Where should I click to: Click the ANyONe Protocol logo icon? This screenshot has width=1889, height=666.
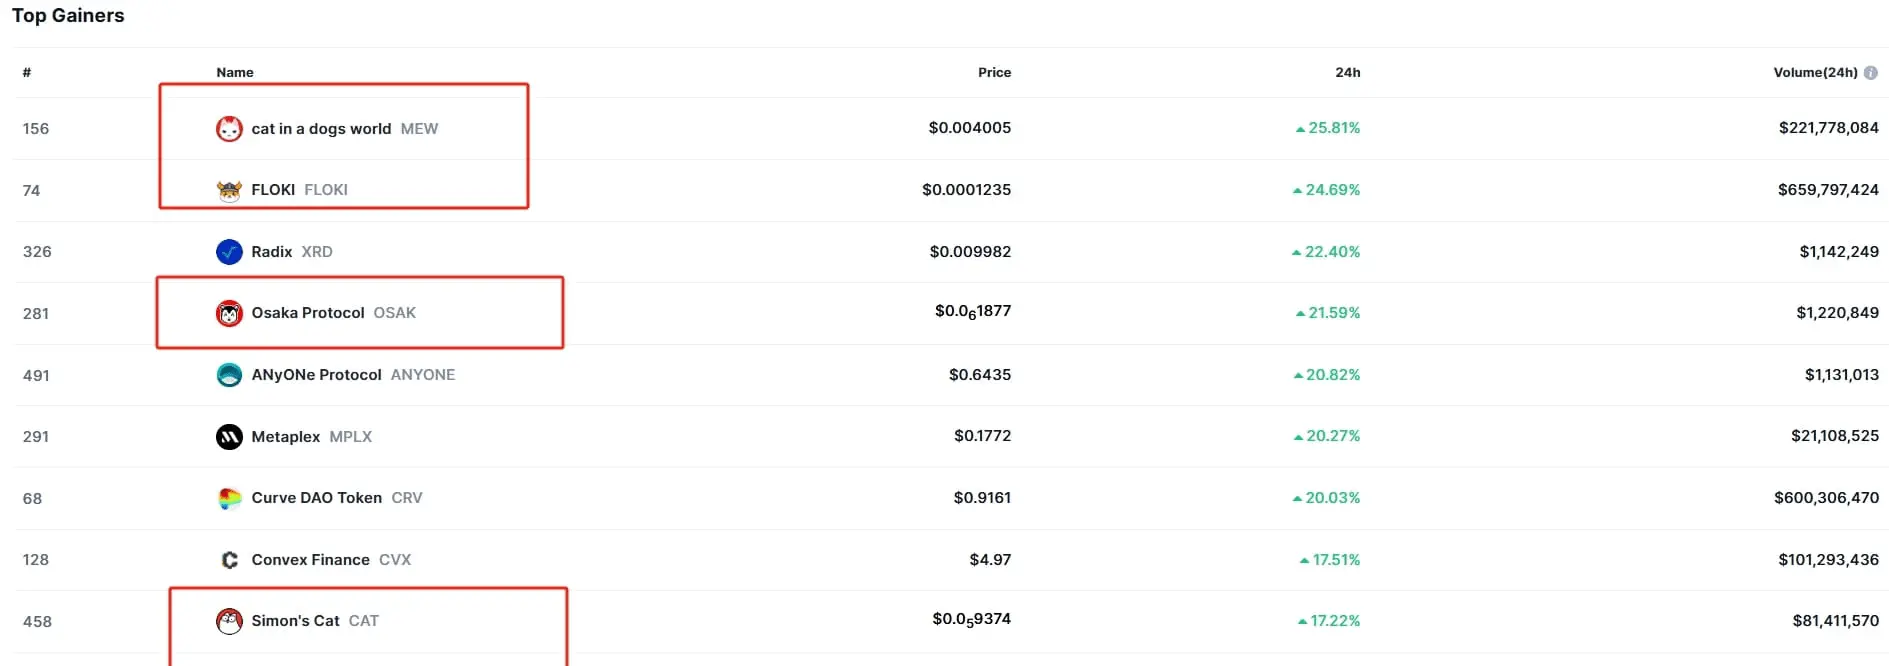tap(229, 375)
